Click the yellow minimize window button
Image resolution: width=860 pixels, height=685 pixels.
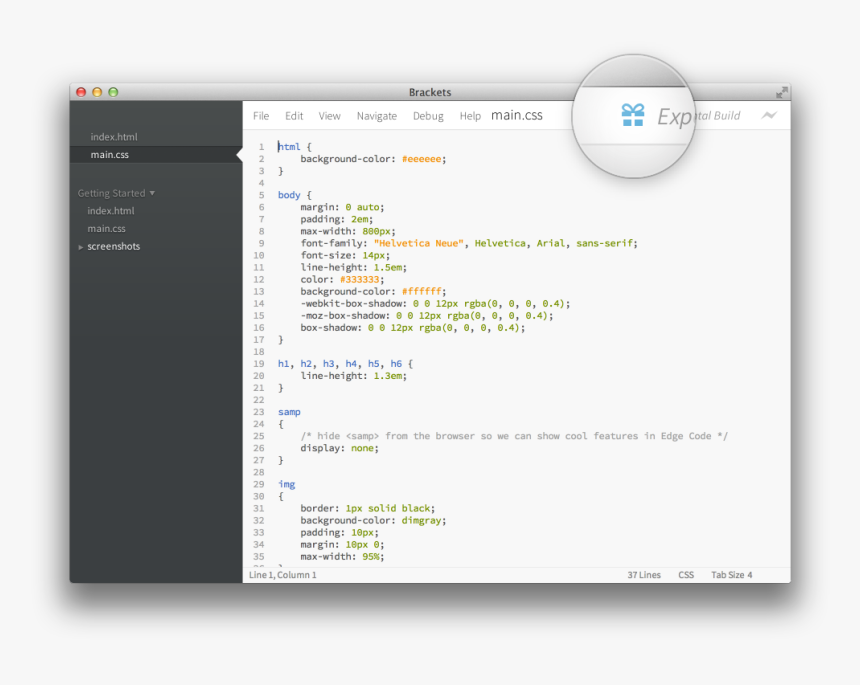[97, 92]
